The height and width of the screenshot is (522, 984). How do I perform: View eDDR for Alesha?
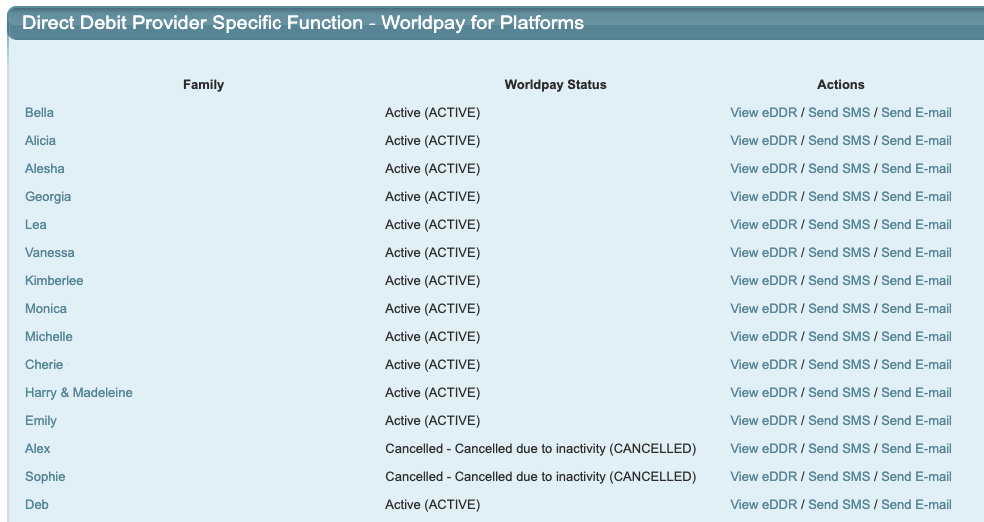point(764,169)
